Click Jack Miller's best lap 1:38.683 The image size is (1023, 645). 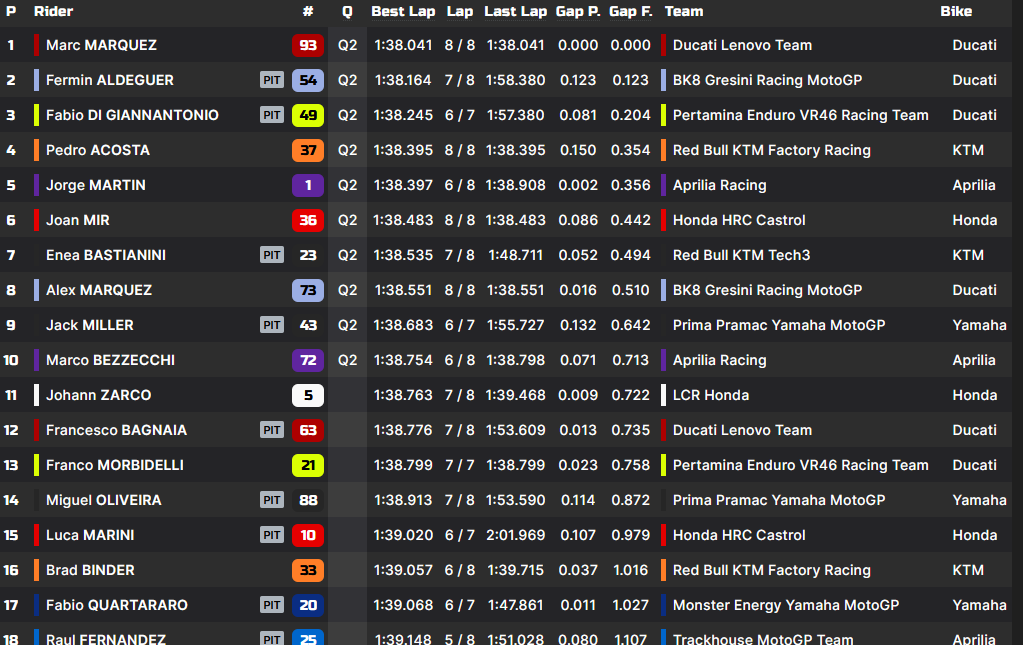point(403,325)
